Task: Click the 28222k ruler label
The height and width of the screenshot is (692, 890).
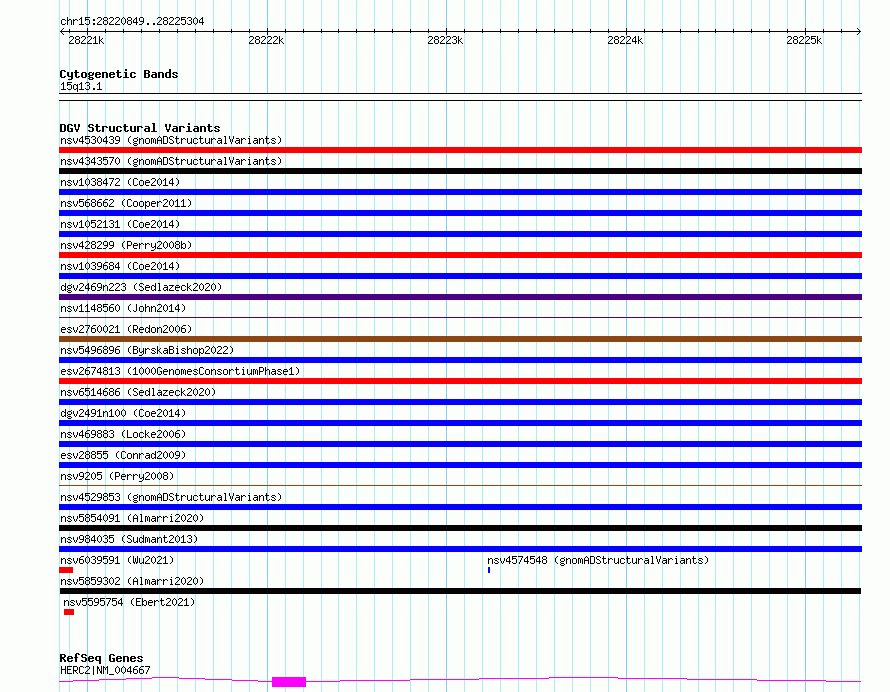Action: point(266,40)
